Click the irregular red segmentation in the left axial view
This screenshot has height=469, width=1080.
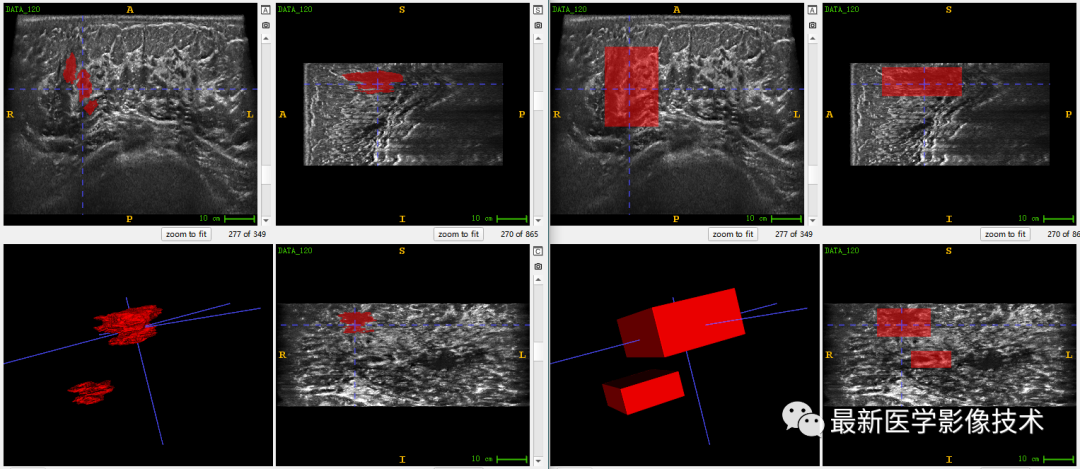(82, 84)
